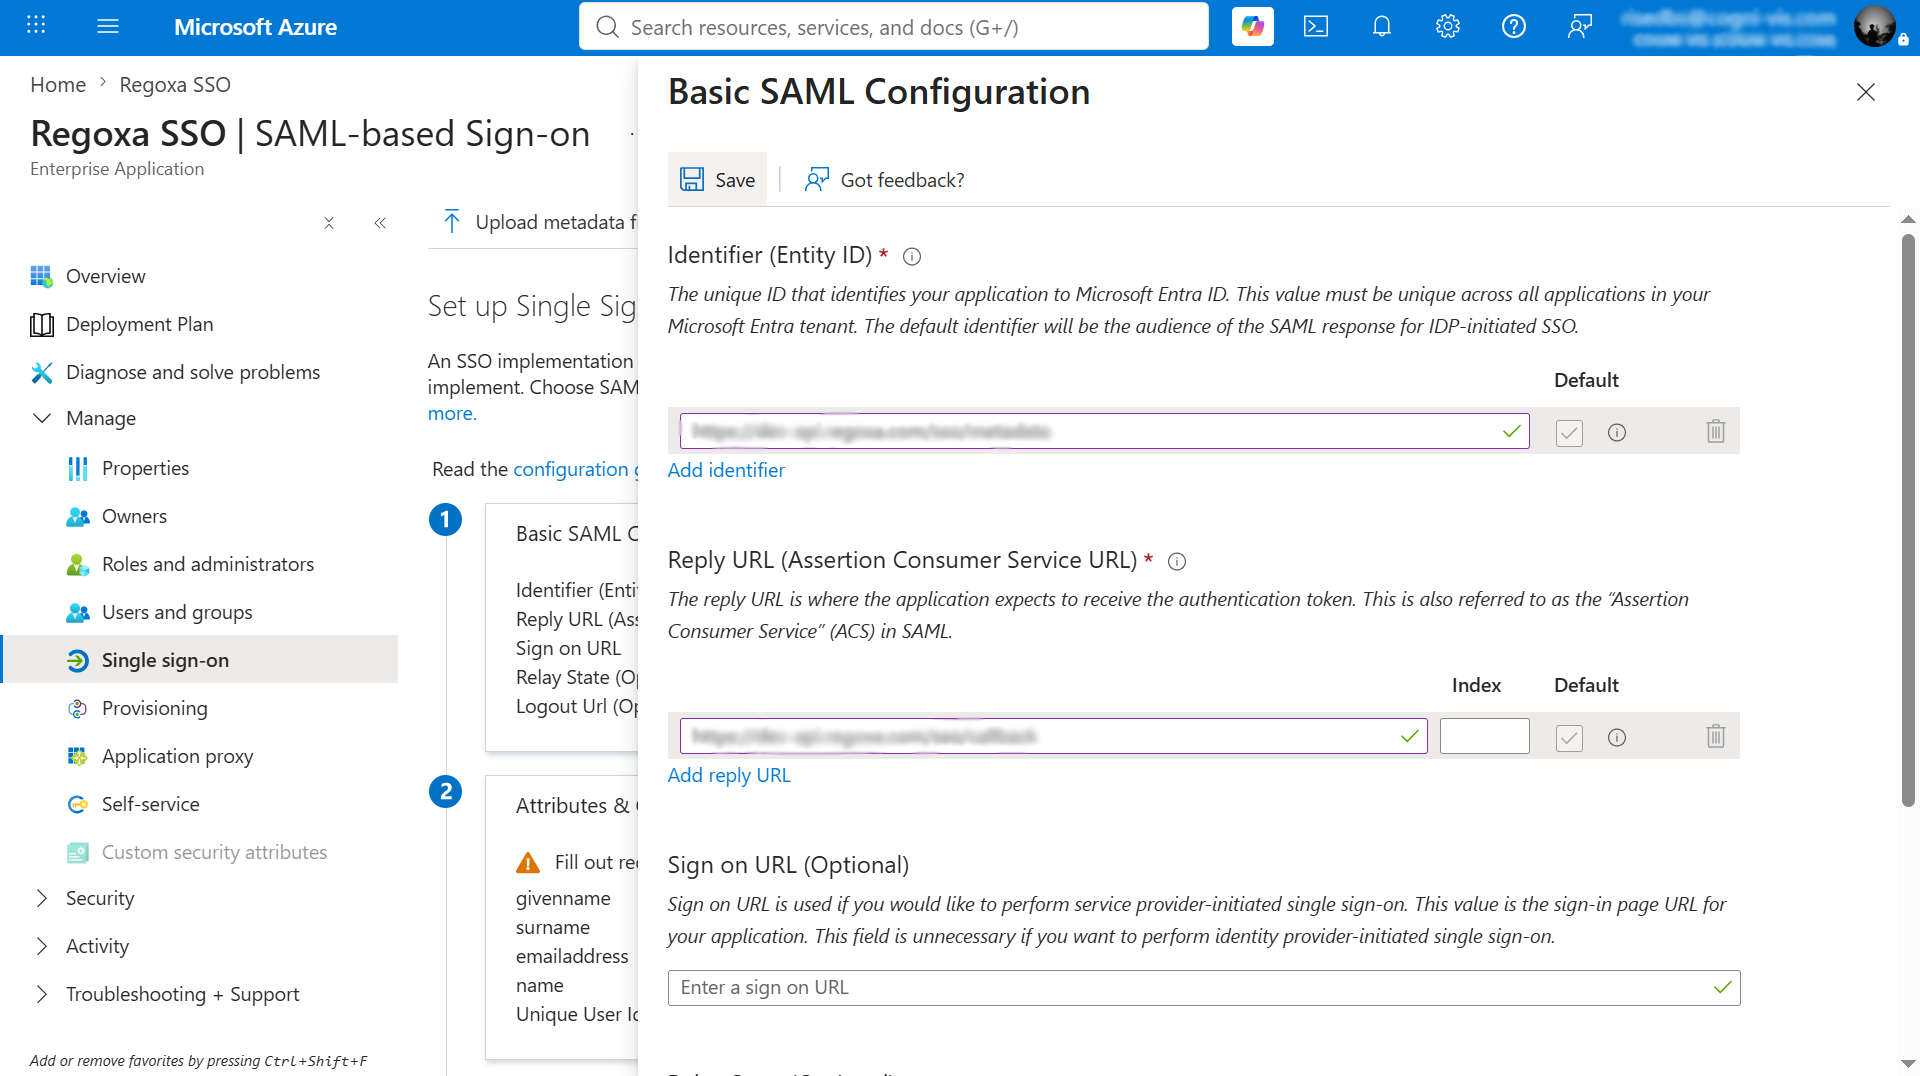Go to Home breadcrumb
This screenshot has height=1076, width=1920.
(x=58, y=85)
